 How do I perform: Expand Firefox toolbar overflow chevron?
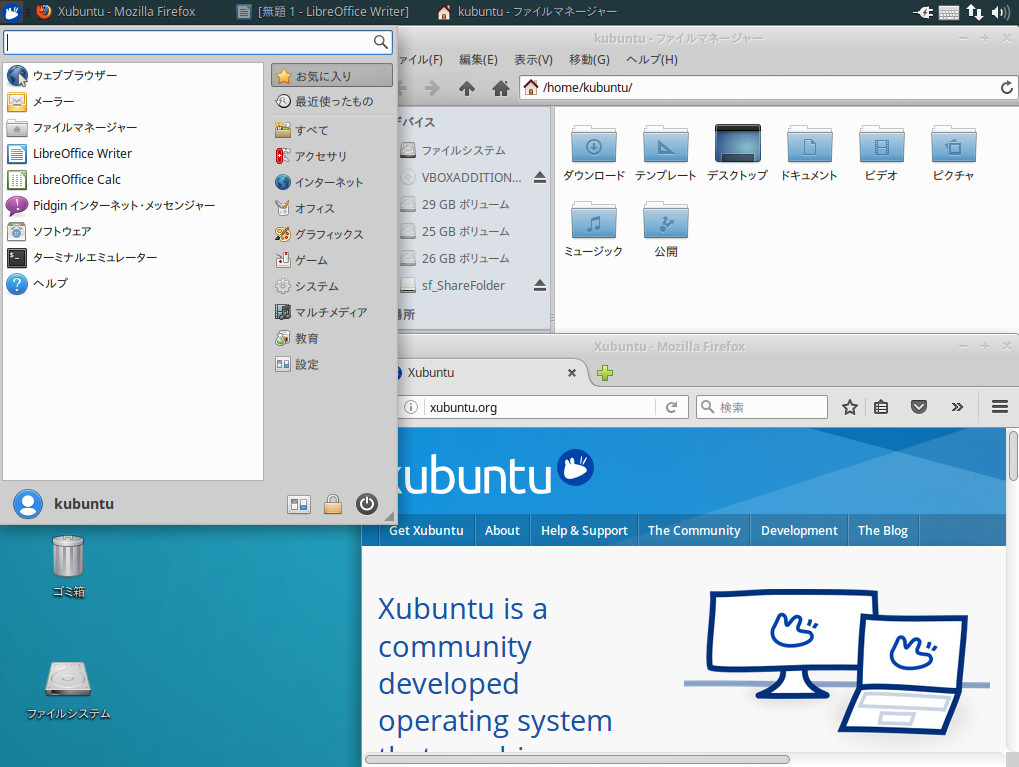pos(957,408)
